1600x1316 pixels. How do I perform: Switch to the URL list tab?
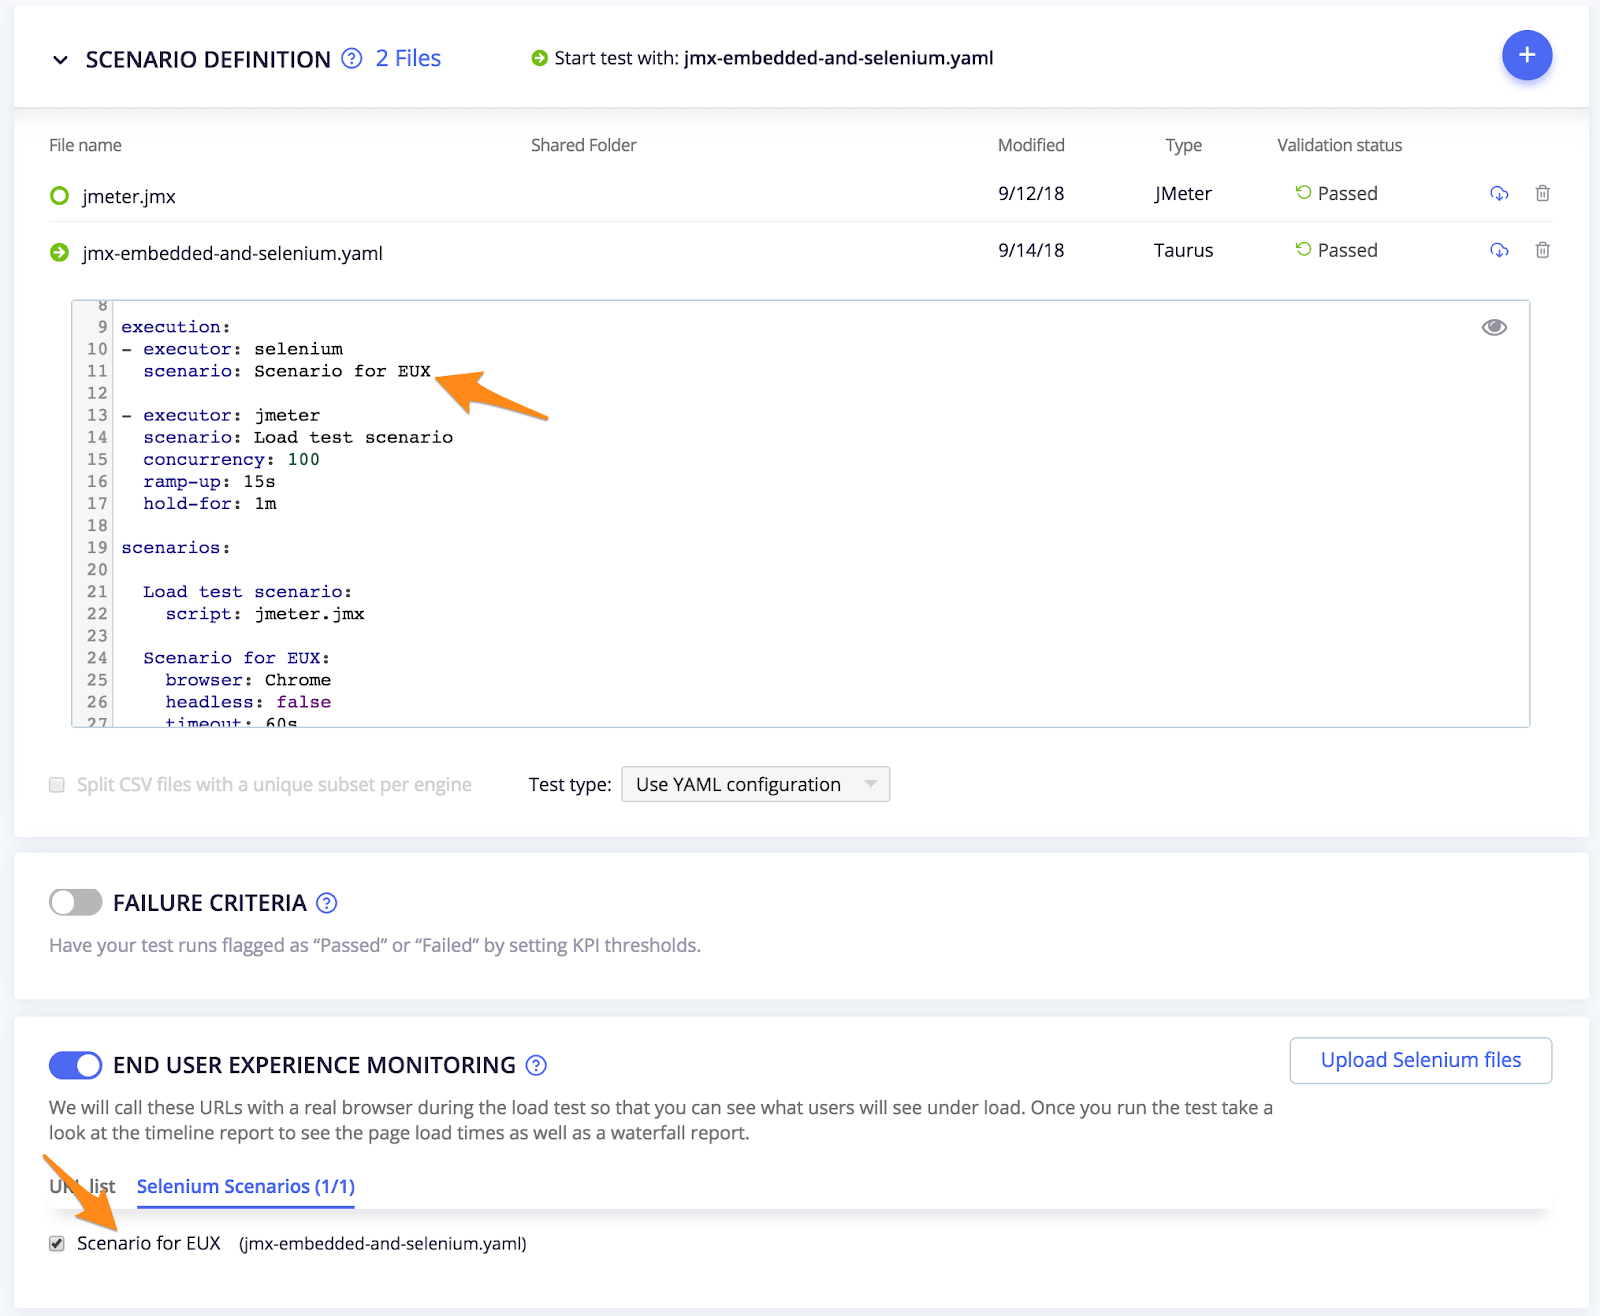pos(82,1186)
